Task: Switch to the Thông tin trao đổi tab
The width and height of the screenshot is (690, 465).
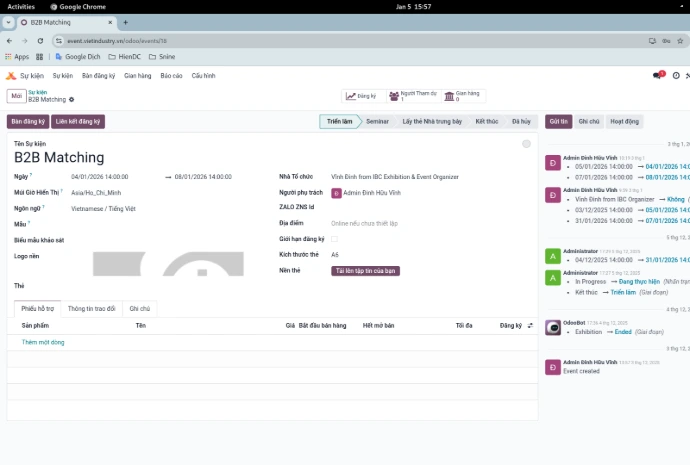Action: 91,309
